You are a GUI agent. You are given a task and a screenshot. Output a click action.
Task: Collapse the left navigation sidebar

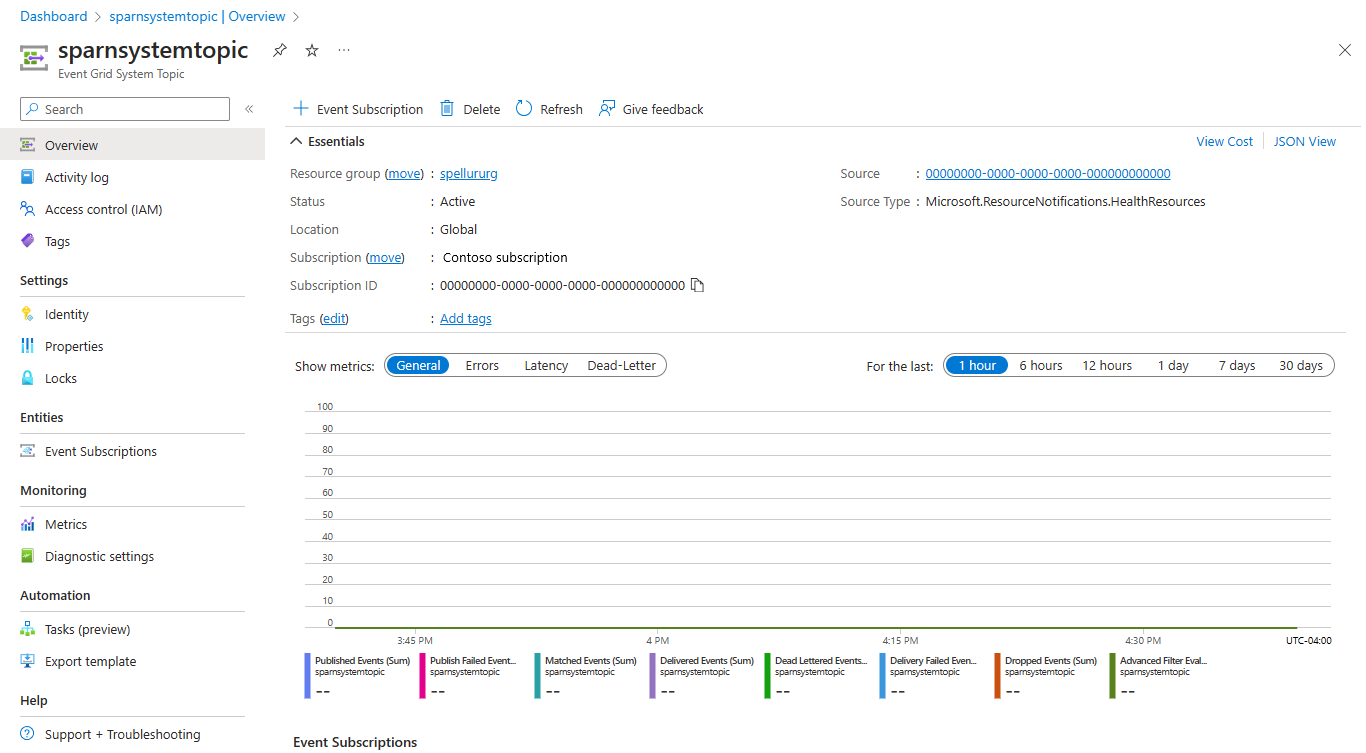(249, 109)
